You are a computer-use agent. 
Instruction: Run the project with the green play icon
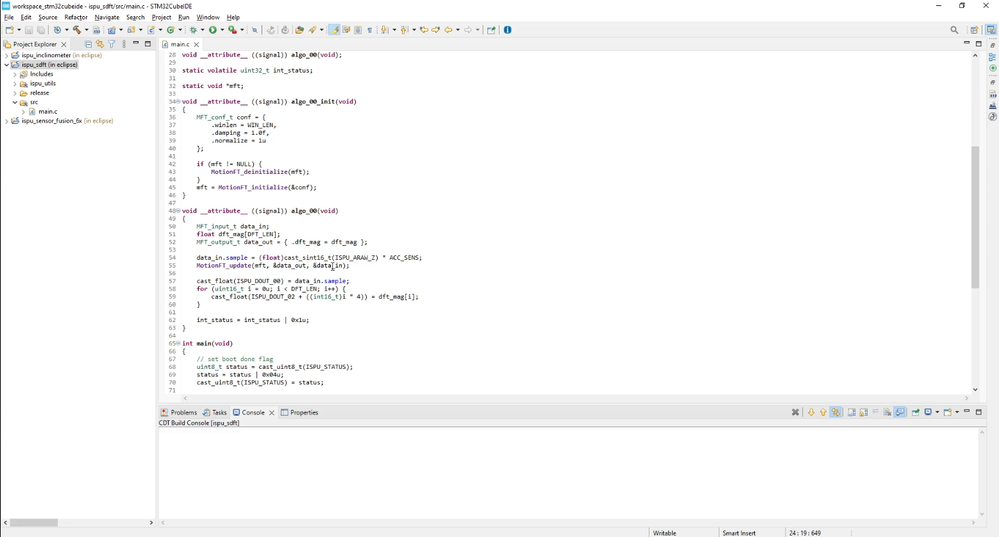(213, 30)
